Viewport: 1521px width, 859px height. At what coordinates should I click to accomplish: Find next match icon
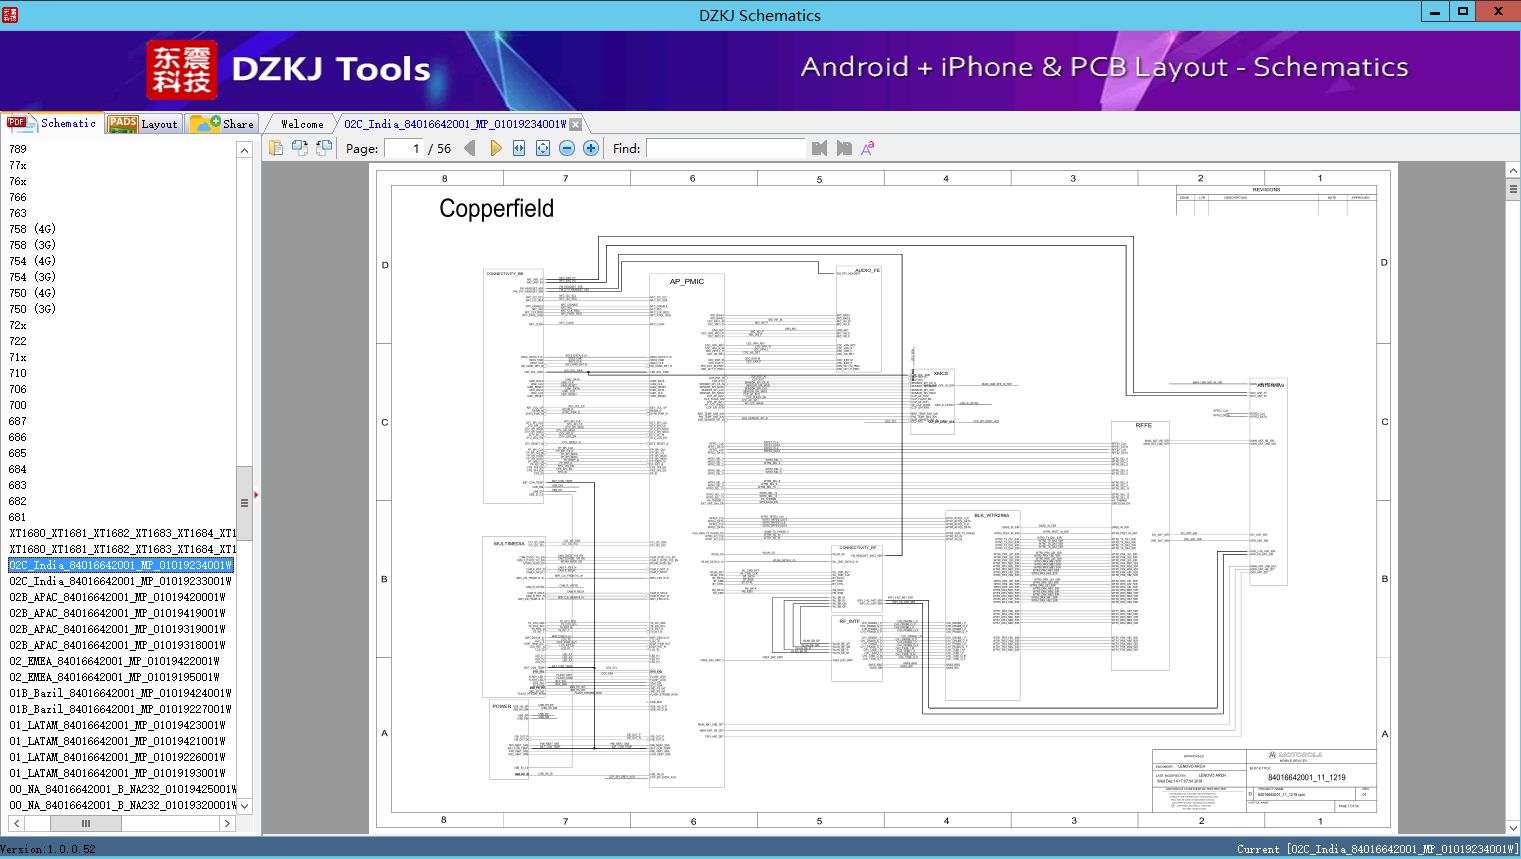(844, 148)
